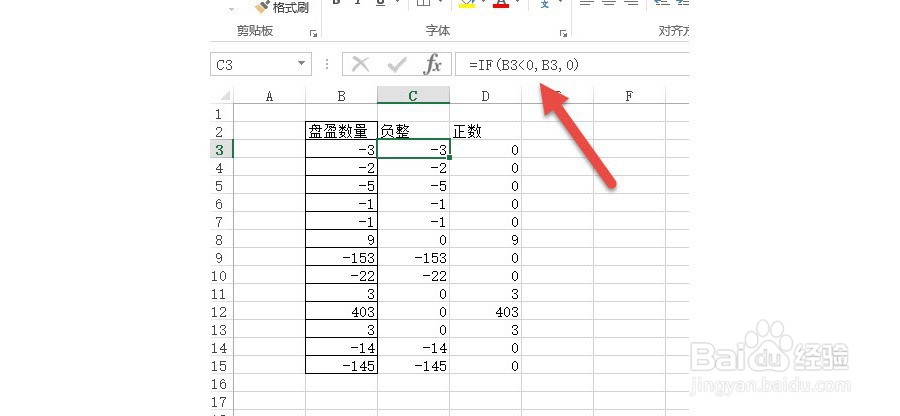Select column D header
900x416 pixels.
(x=486, y=96)
